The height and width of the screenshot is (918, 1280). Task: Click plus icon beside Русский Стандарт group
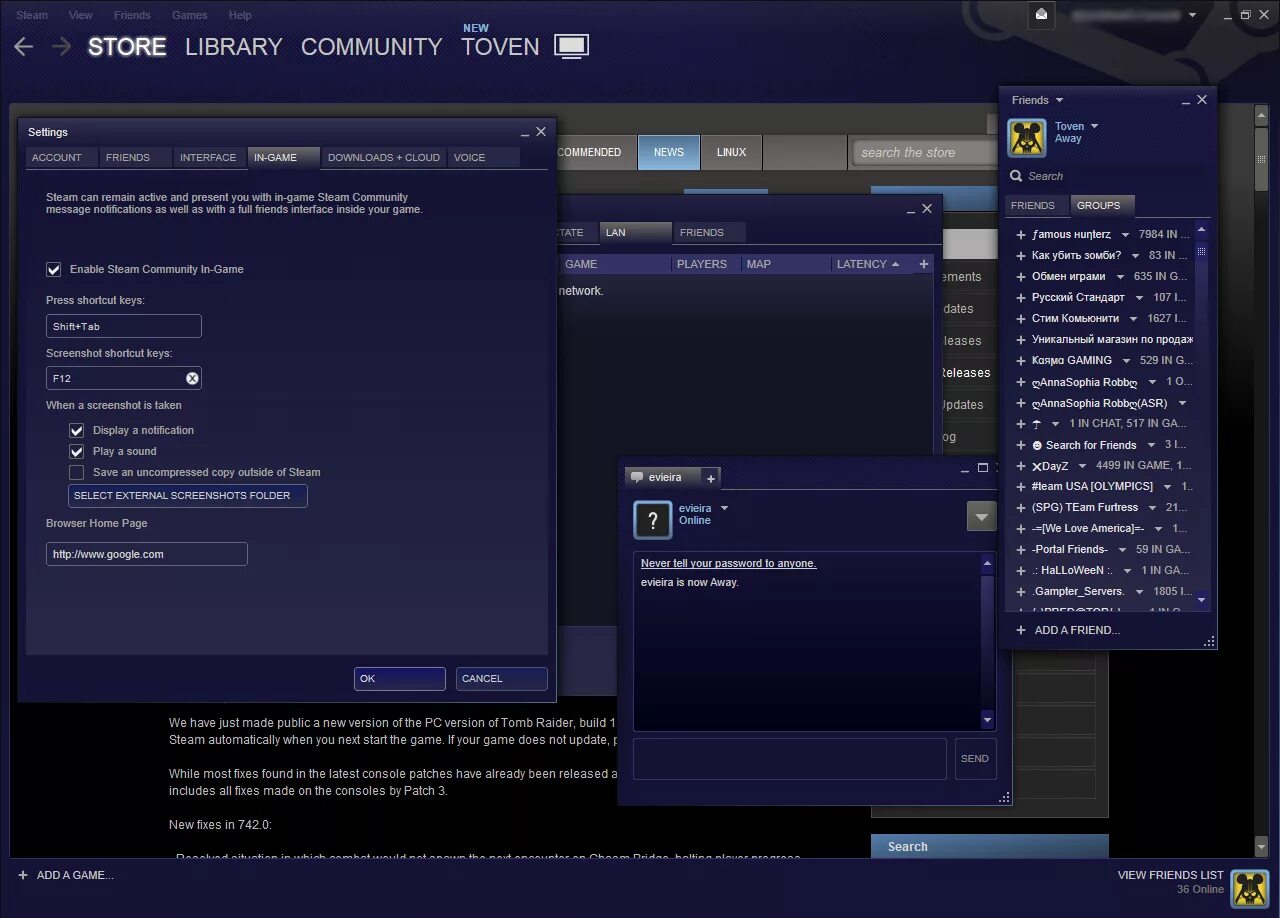pos(1020,298)
